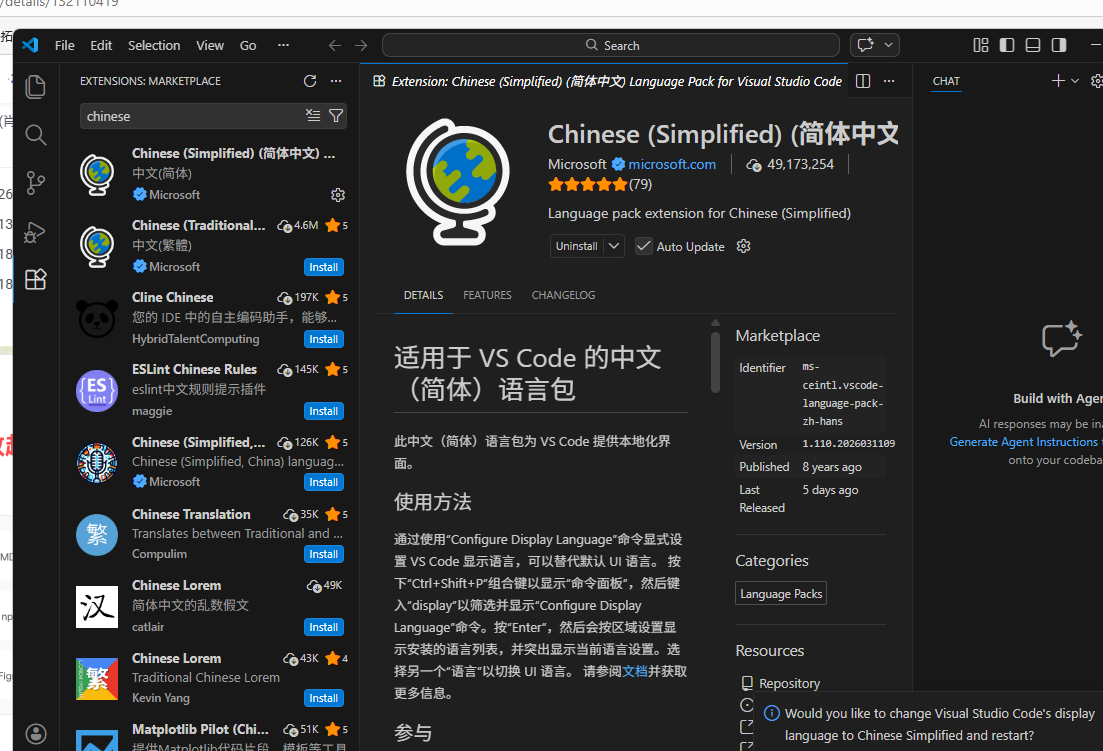
Task: Install Chinese Lorem by Kevin Yang
Action: [x=324, y=698]
